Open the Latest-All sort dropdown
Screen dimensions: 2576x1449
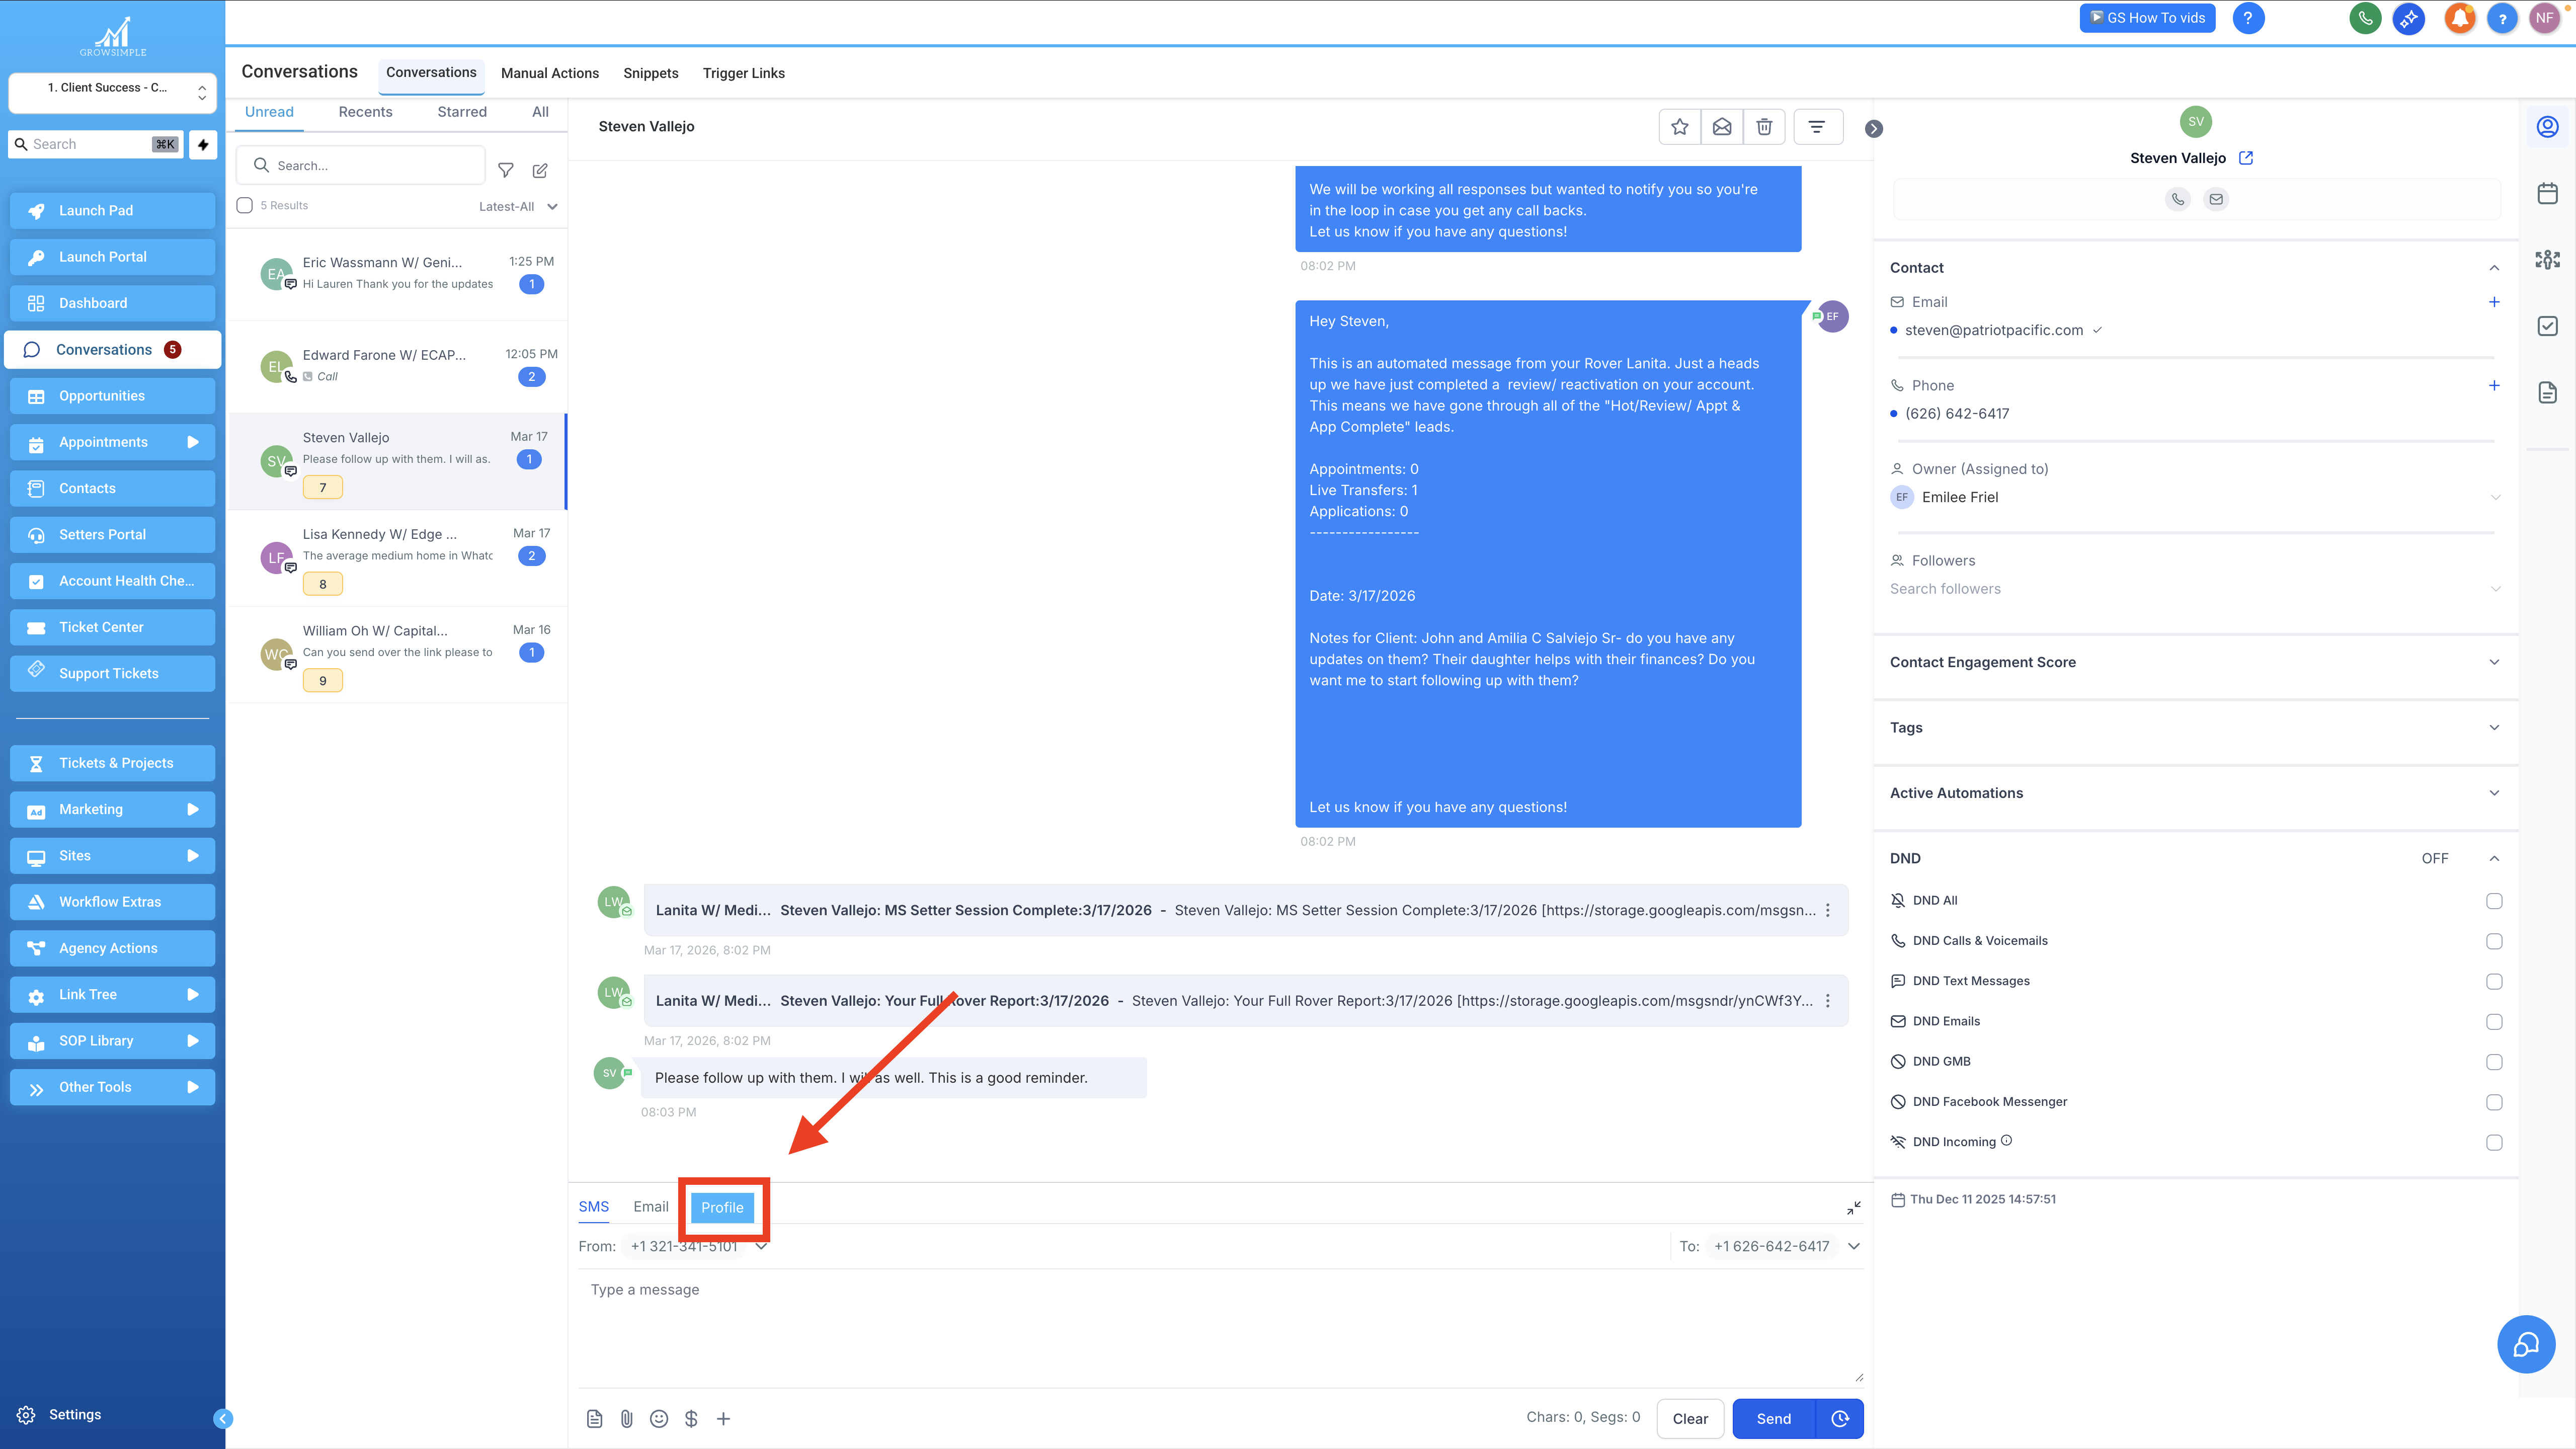(517, 206)
